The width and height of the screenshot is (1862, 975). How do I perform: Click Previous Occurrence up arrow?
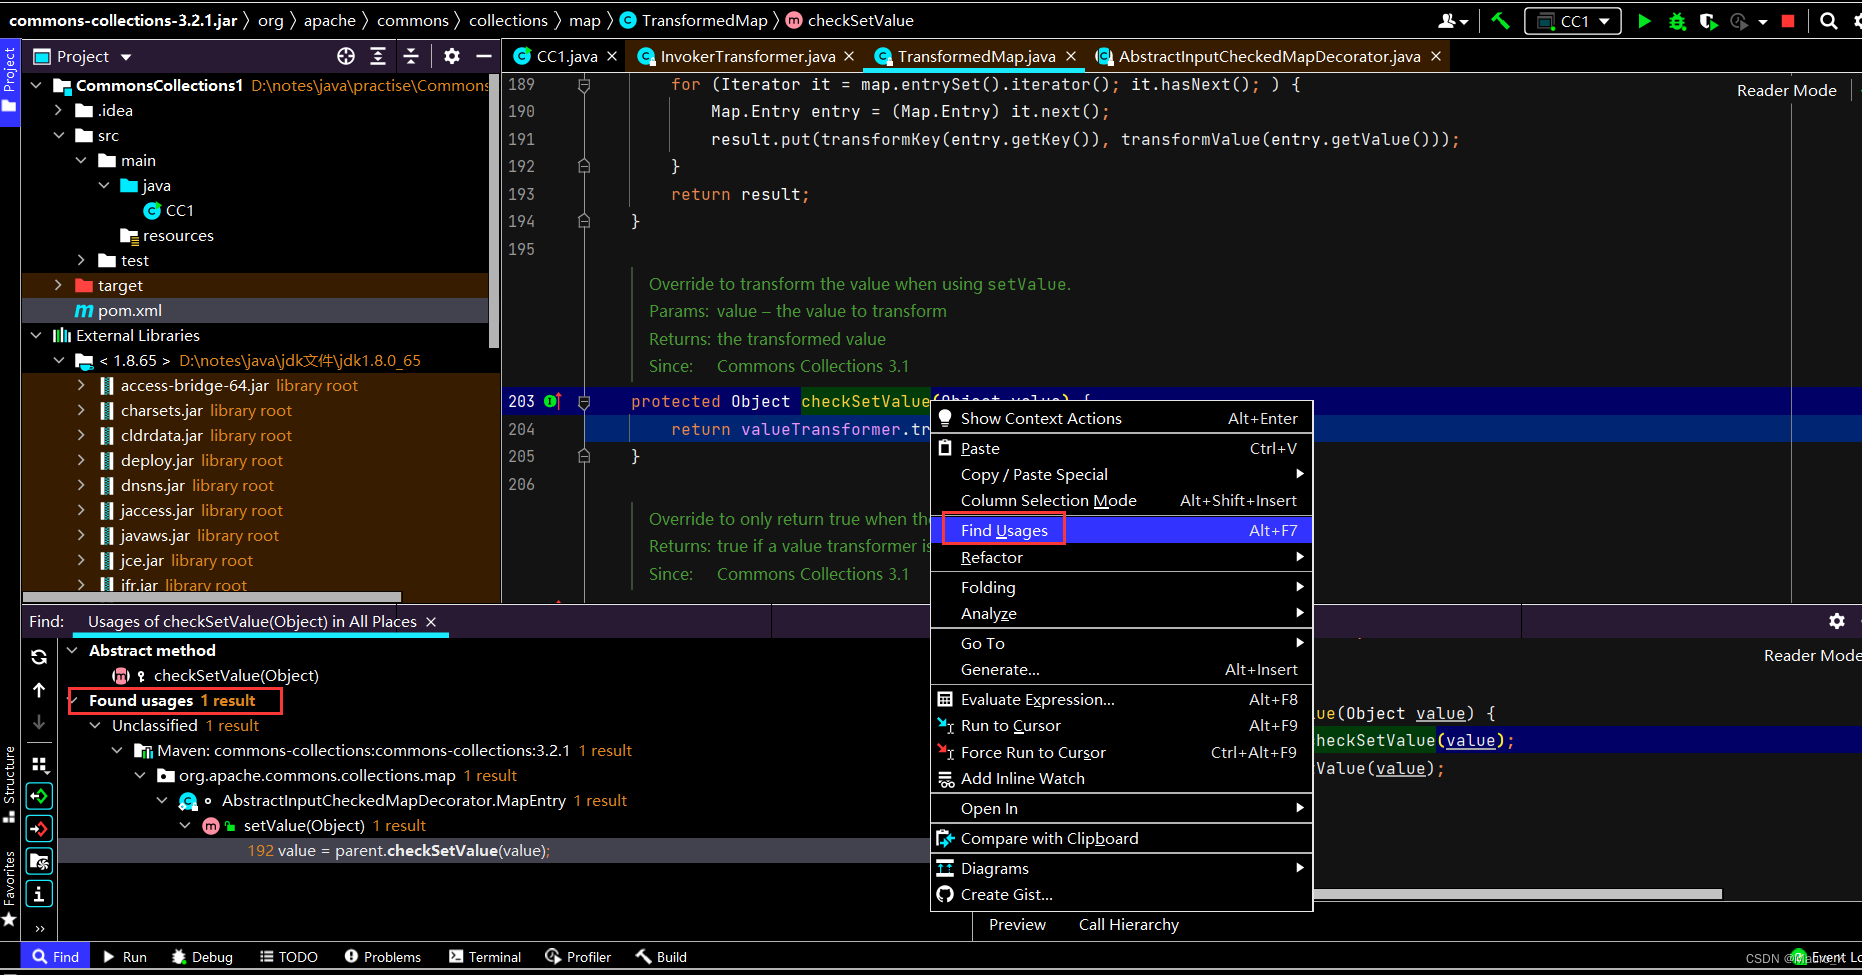[x=39, y=690]
